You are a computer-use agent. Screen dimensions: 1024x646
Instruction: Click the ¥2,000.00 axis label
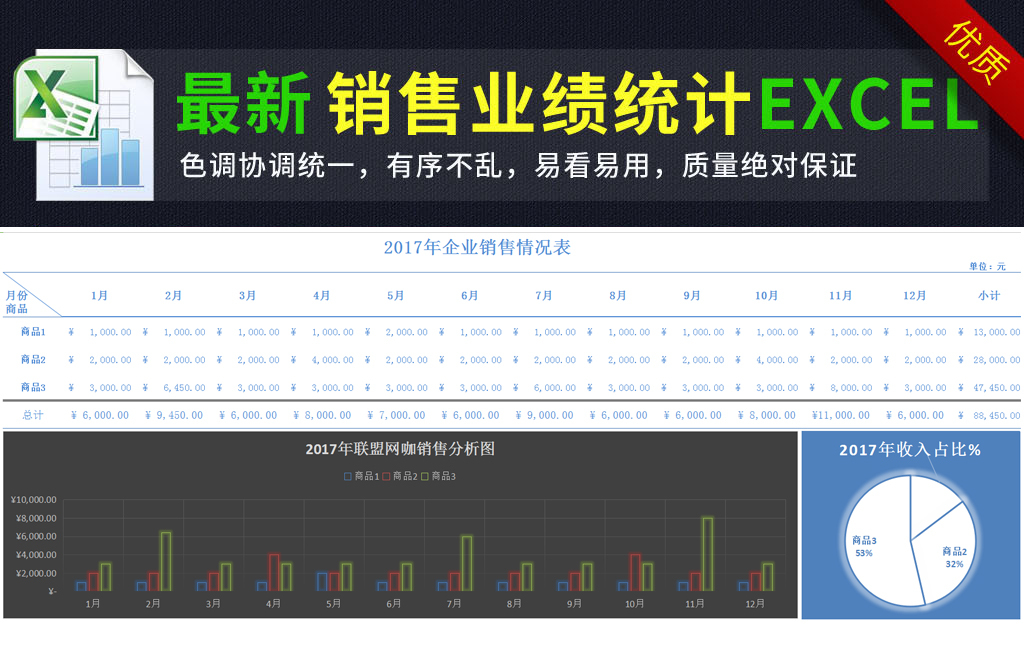(36, 573)
